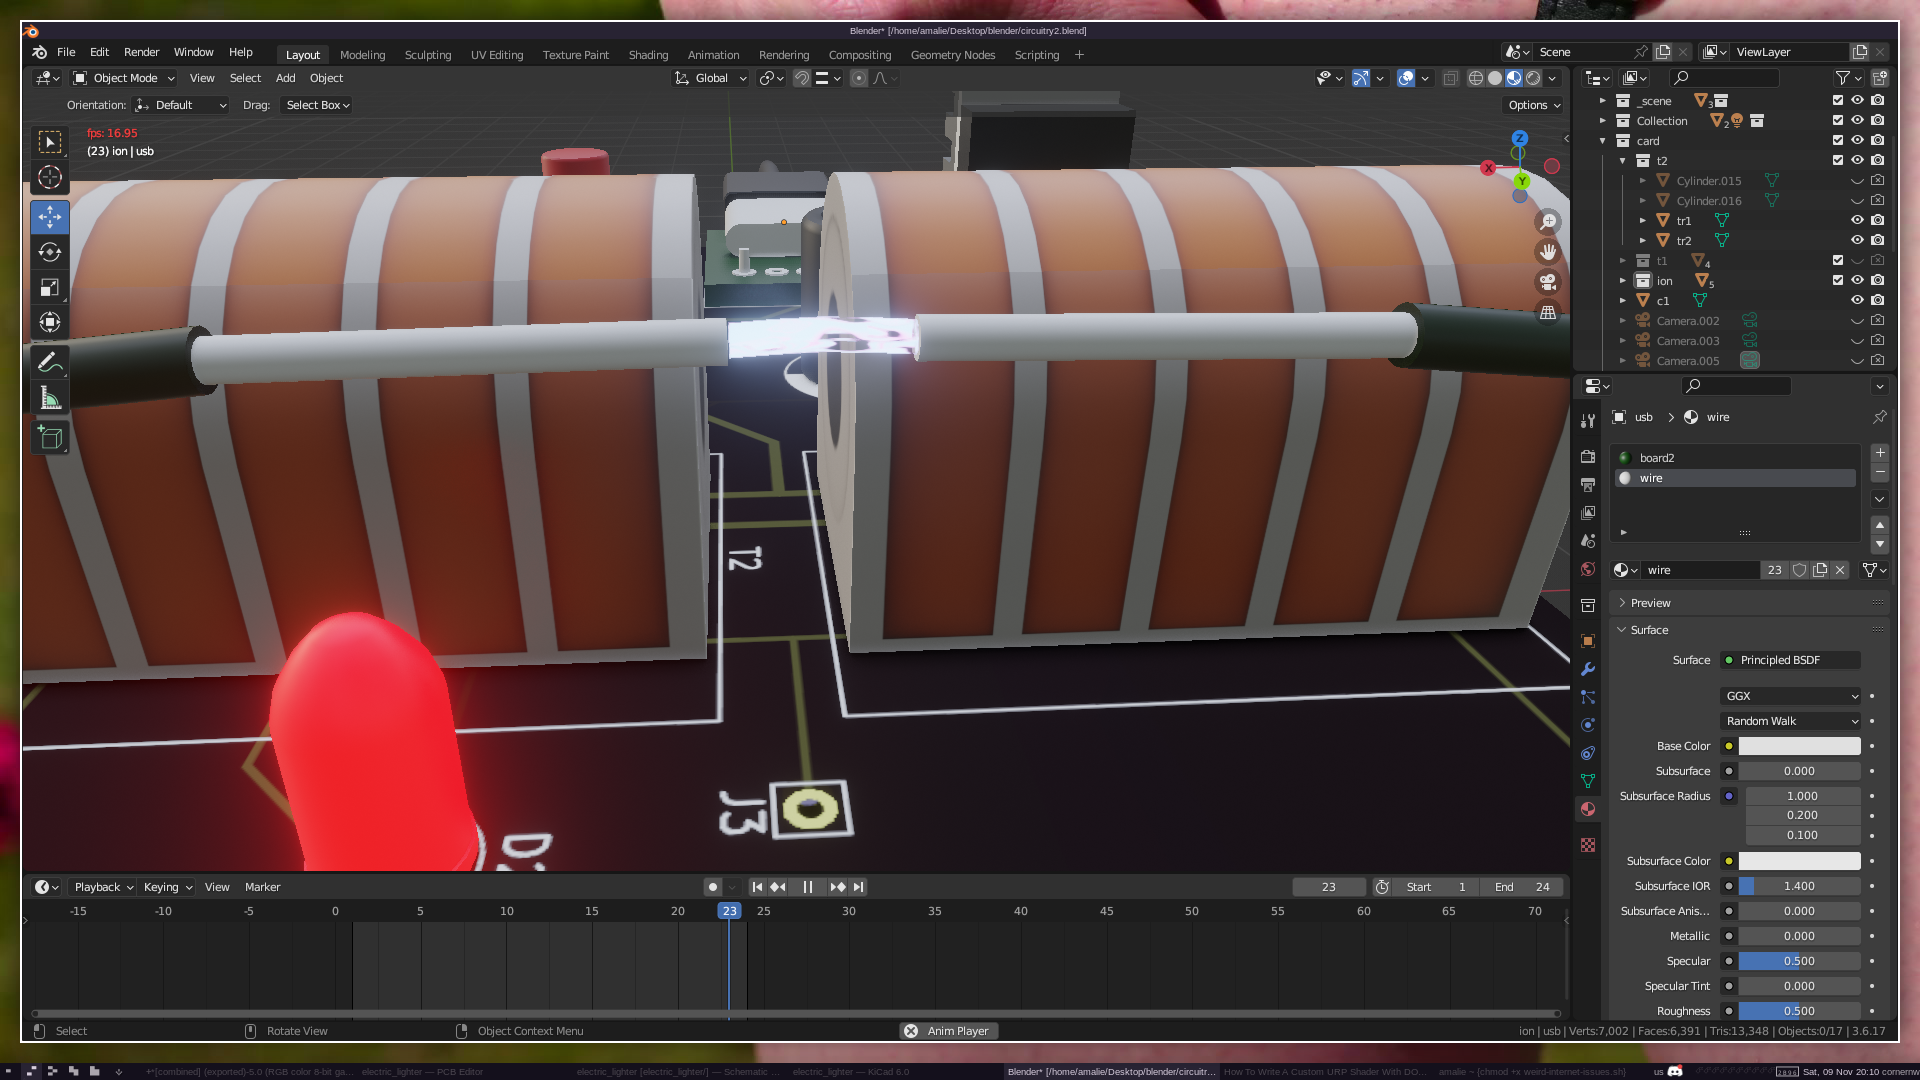Open the Modifiers properties tab (wrench icon)
This screenshot has width=1920, height=1080.
pyautogui.click(x=1588, y=669)
